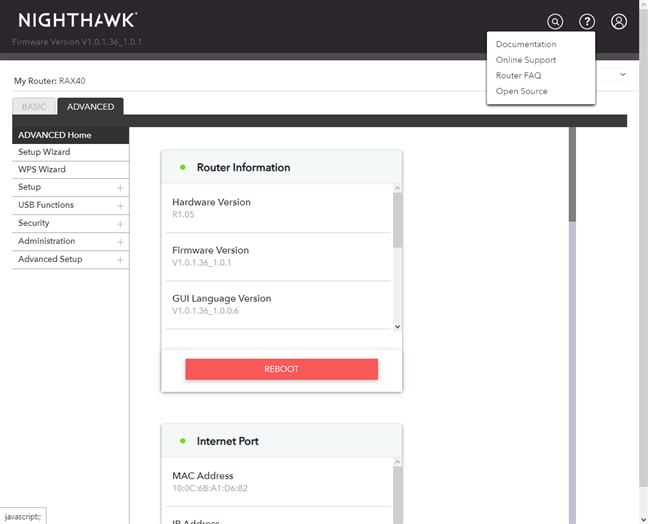648x524 pixels.
Task: Click MAC Address value 10:0C:6B:A1:D6:82
Action: point(210,488)
